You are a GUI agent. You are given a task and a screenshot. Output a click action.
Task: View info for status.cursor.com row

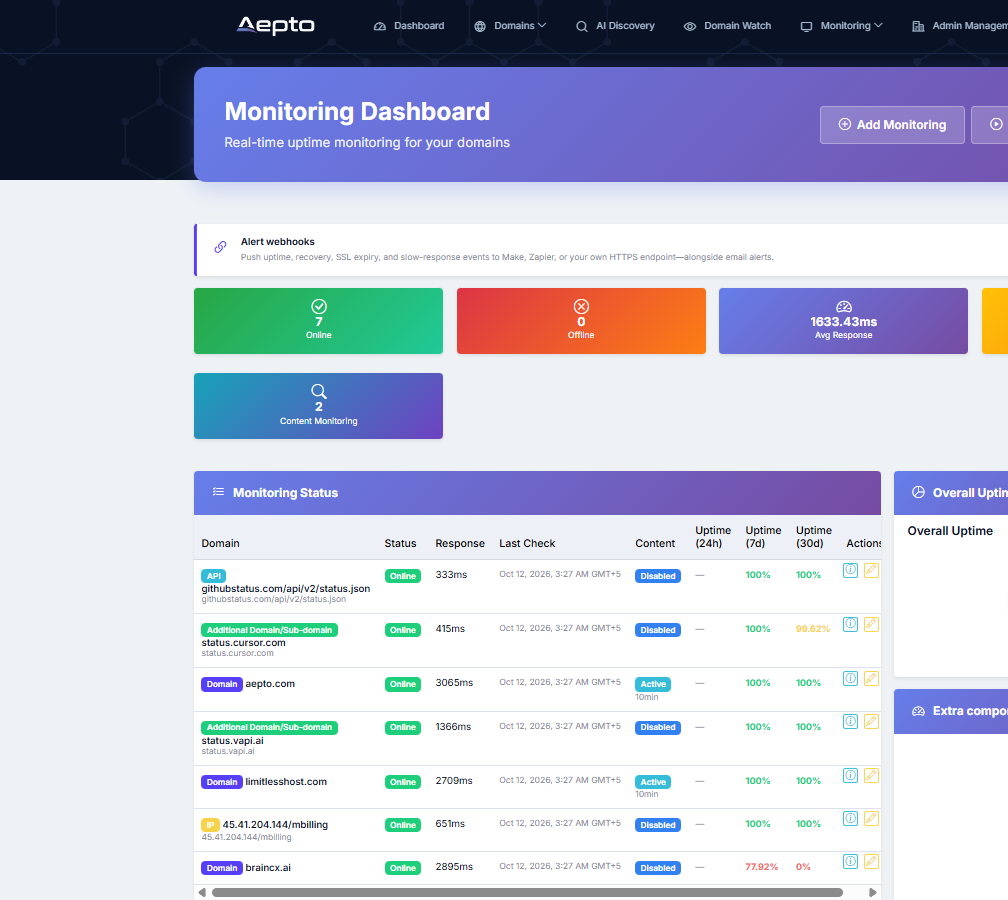850,624
